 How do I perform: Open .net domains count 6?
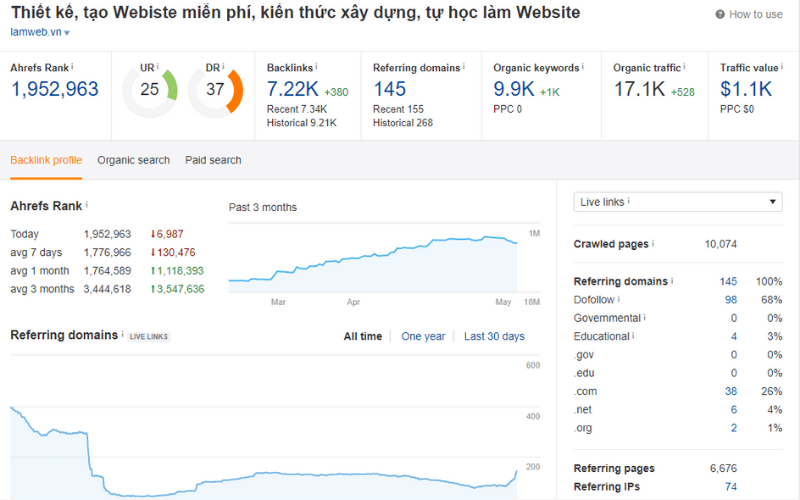[x=734, y=410]
